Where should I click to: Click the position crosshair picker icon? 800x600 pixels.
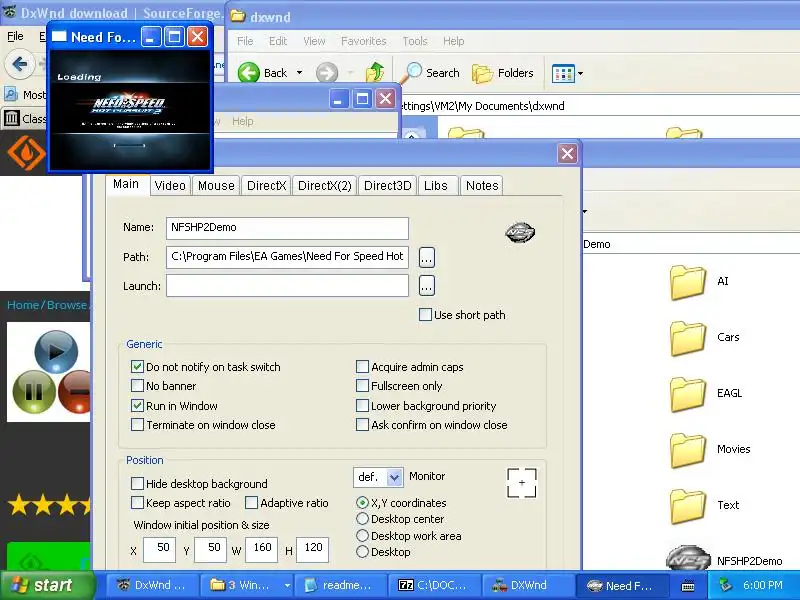[x=521, y=483]
